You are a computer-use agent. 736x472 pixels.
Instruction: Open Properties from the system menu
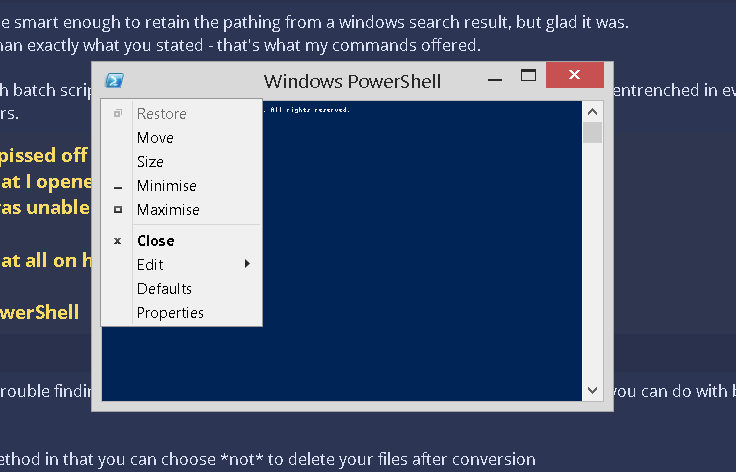click(x=182, y=312)
